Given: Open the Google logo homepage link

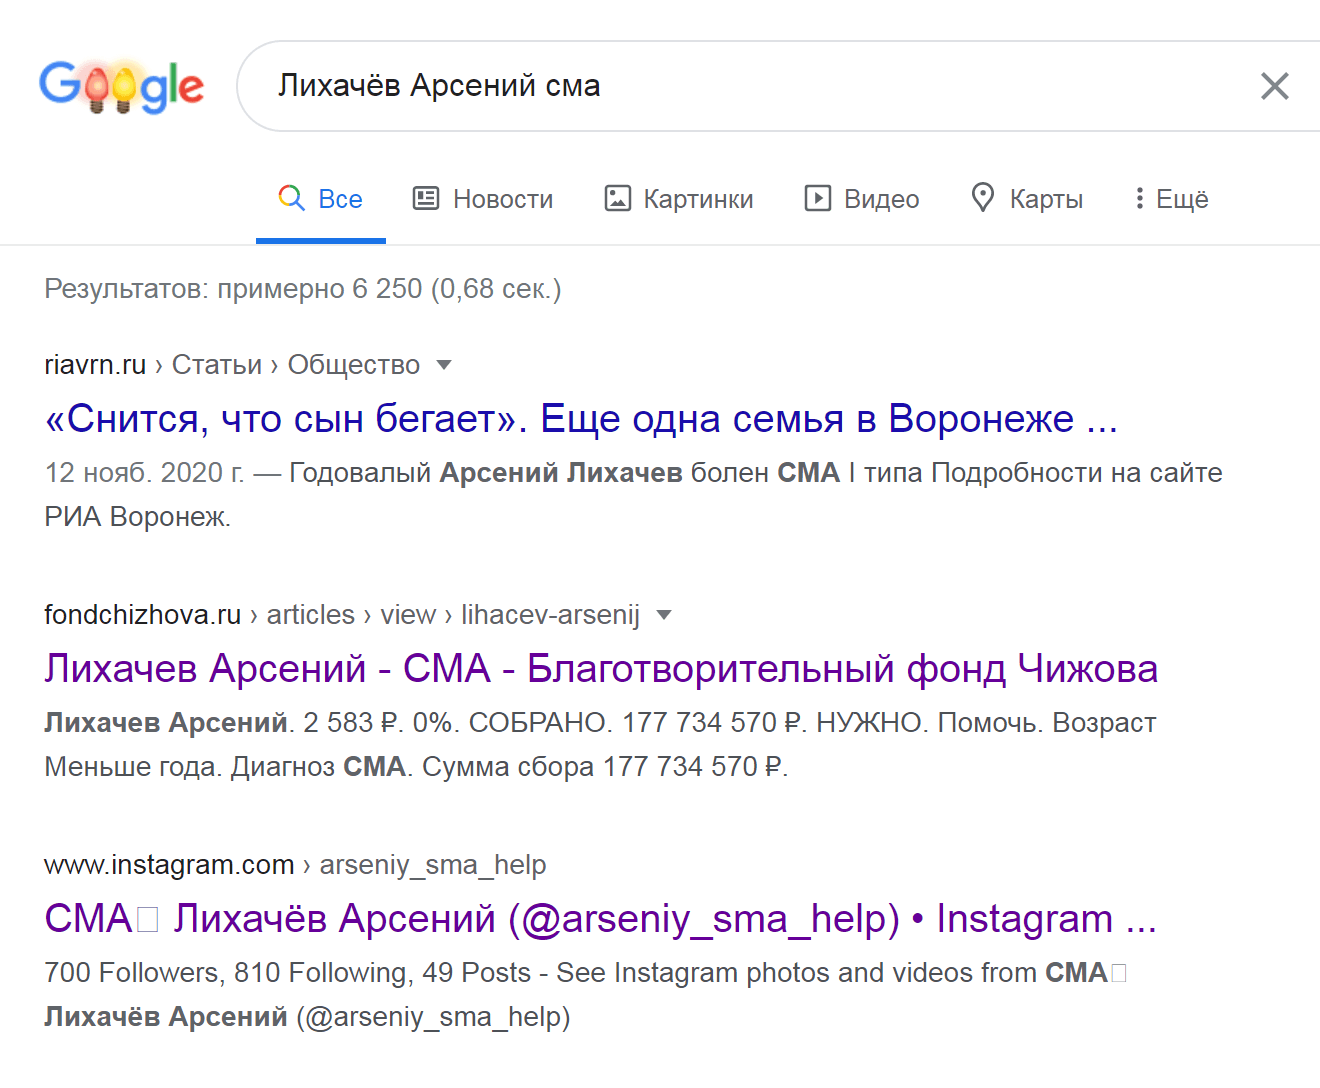Looking at the screenshot, I should [x=121, y=86].
